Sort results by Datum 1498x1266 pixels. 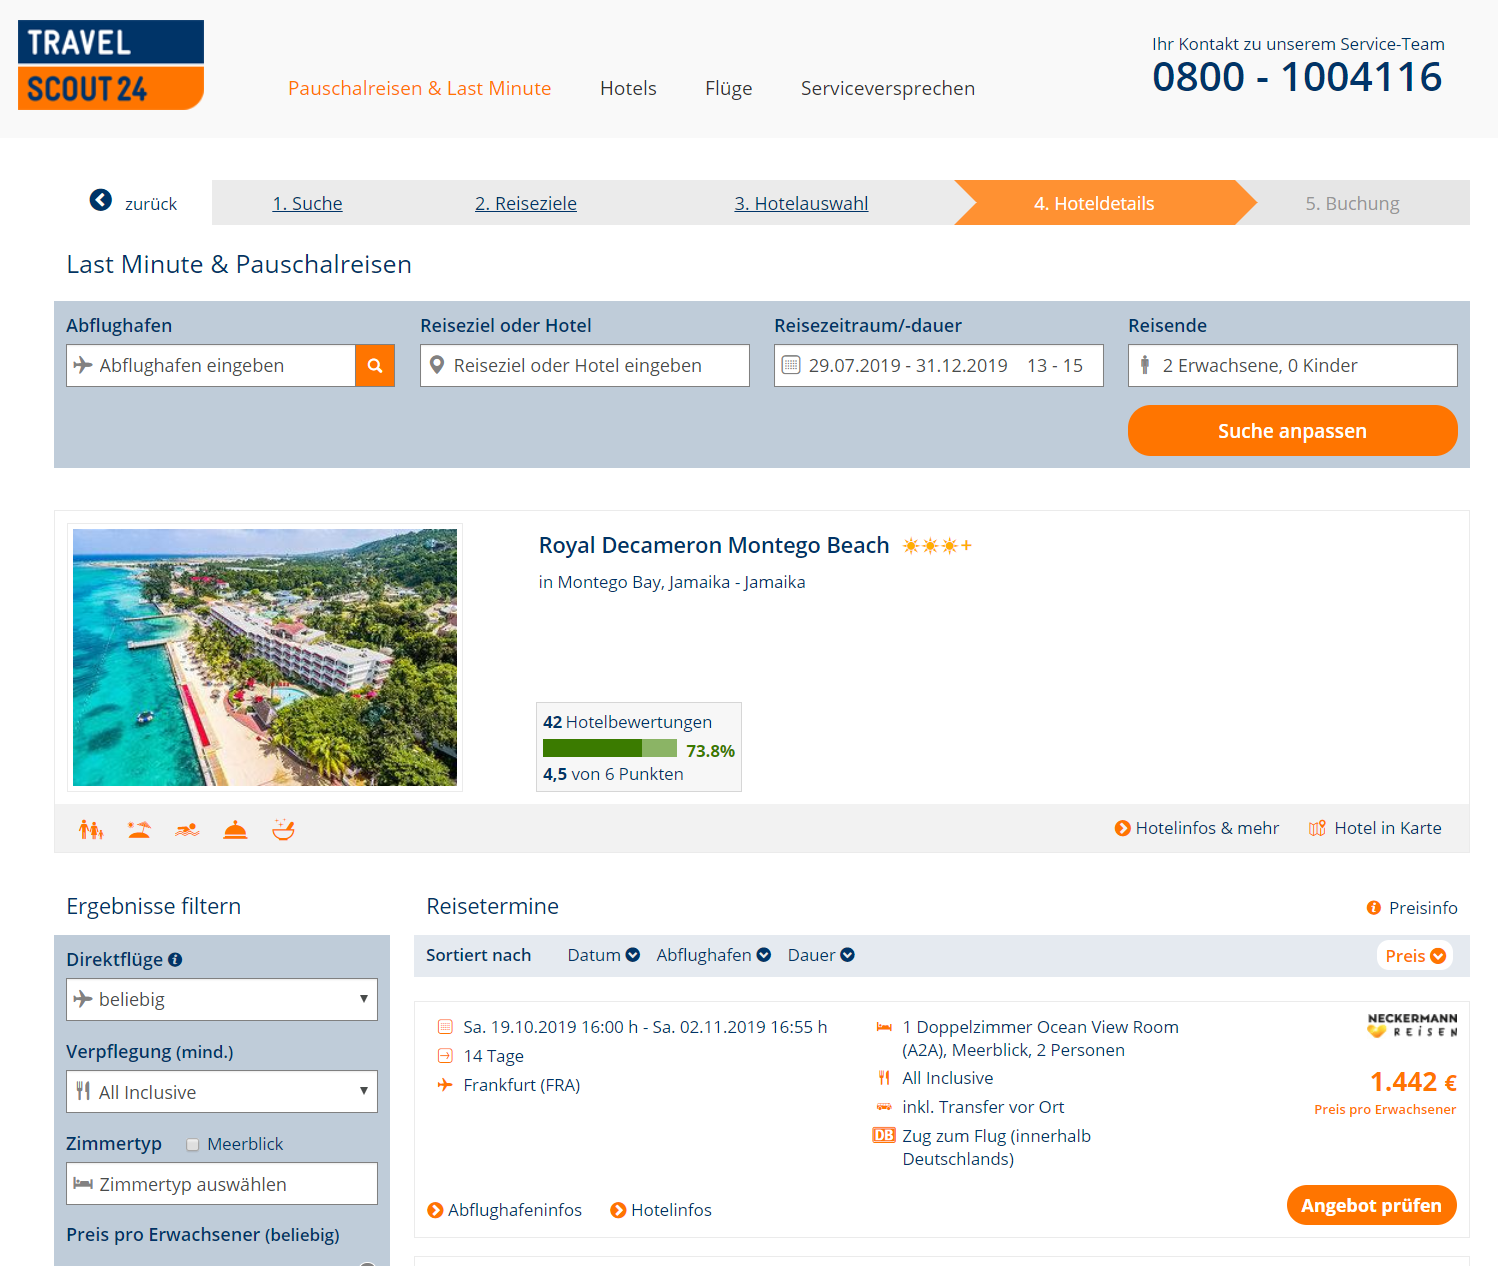(x=603, y=955)
